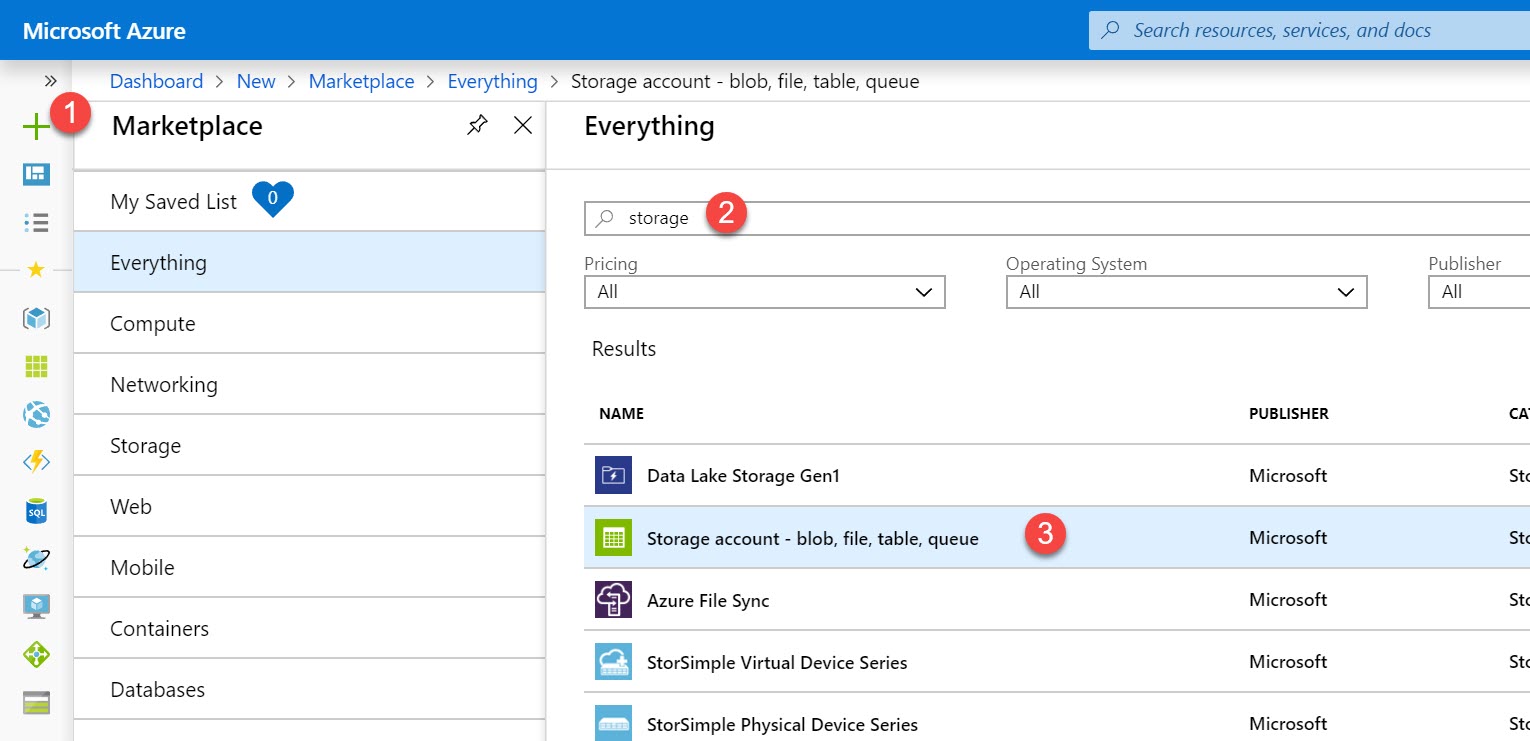
Task: Close the Marketplace blade
Action: [522, 126]
